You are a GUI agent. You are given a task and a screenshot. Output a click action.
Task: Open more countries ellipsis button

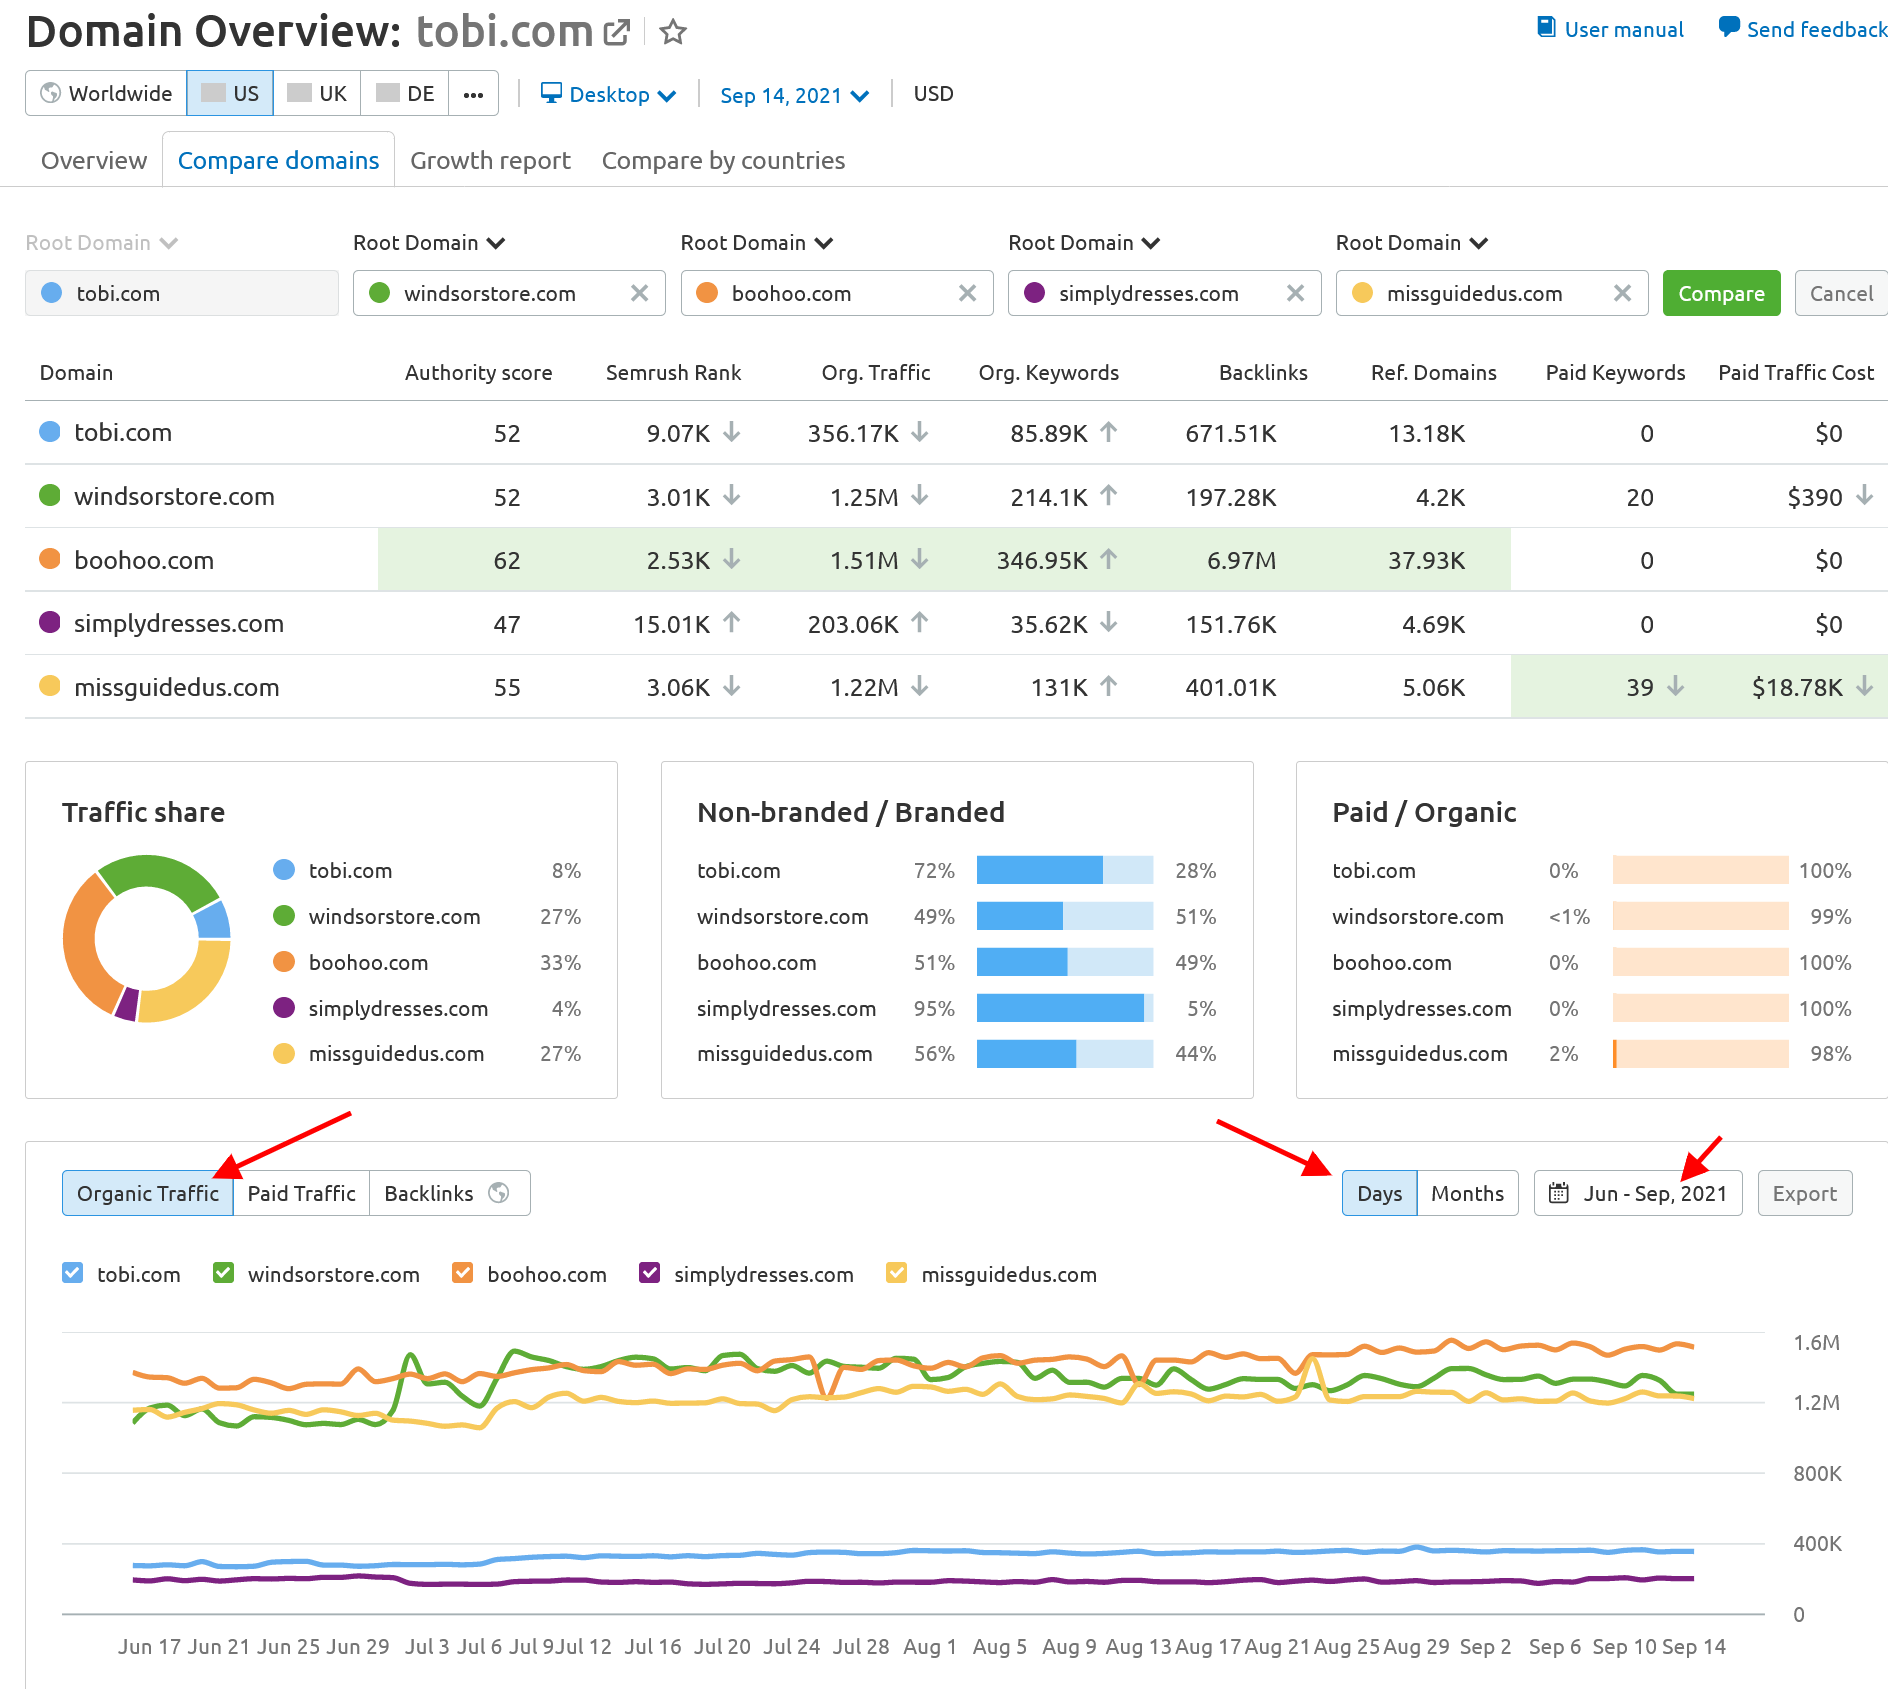coord(473,94)
